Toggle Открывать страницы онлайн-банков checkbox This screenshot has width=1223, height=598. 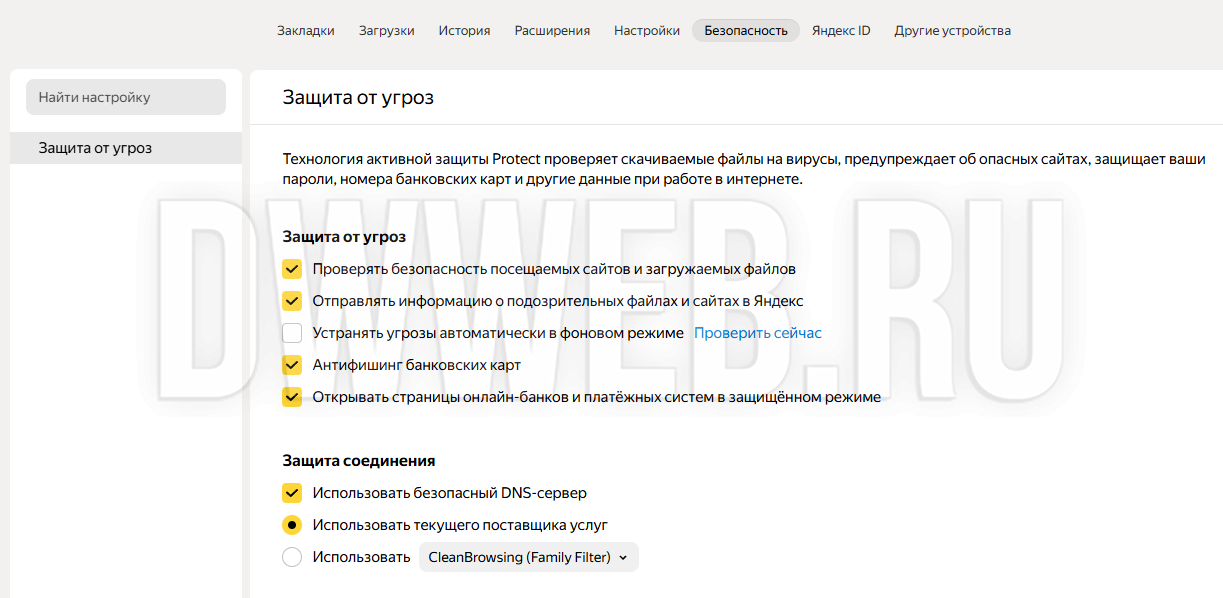coord(292,397)
